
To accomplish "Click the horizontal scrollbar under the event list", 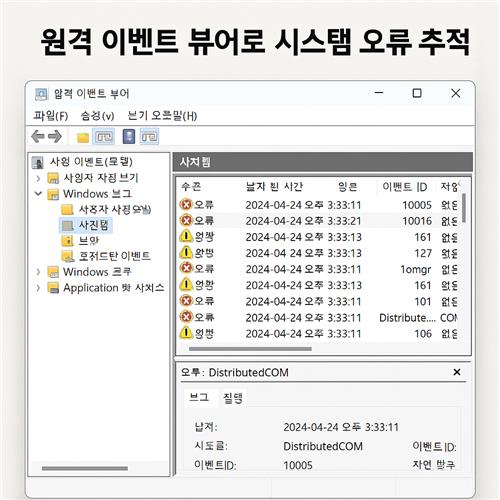I will coord(250,349).
